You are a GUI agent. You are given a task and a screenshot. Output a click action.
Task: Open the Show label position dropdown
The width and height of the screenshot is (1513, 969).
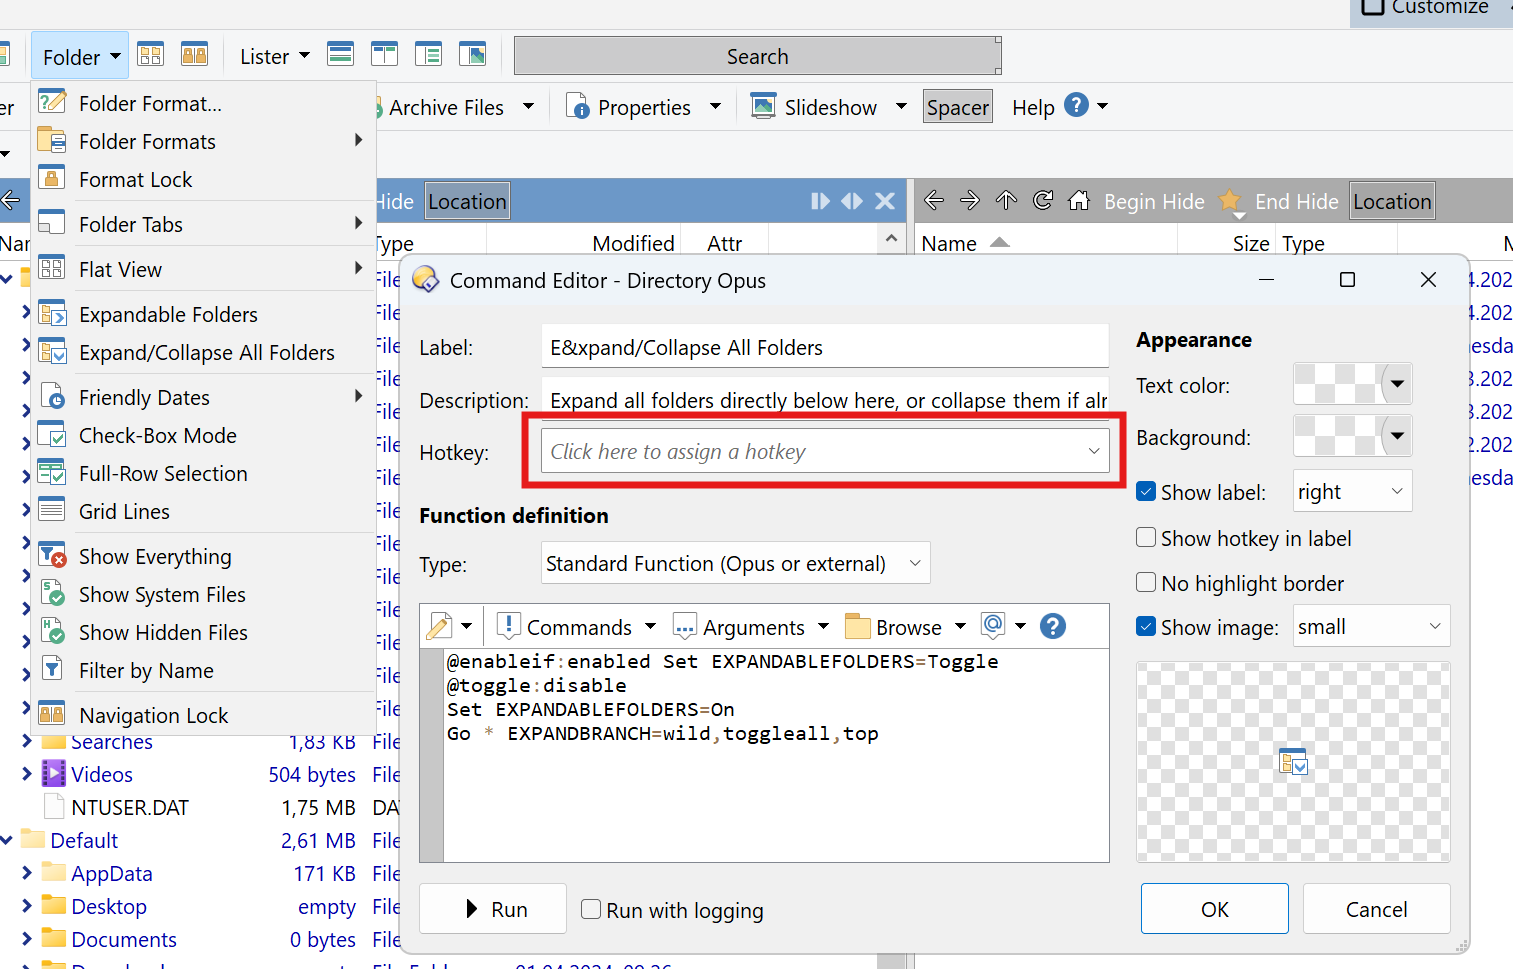1352,491
